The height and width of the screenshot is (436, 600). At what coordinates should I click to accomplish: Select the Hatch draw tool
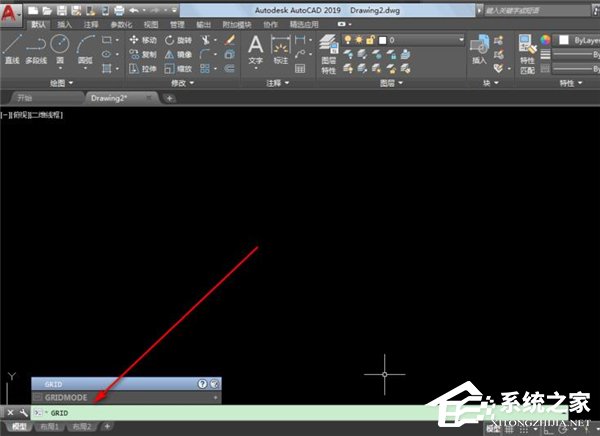coord(107,69)
